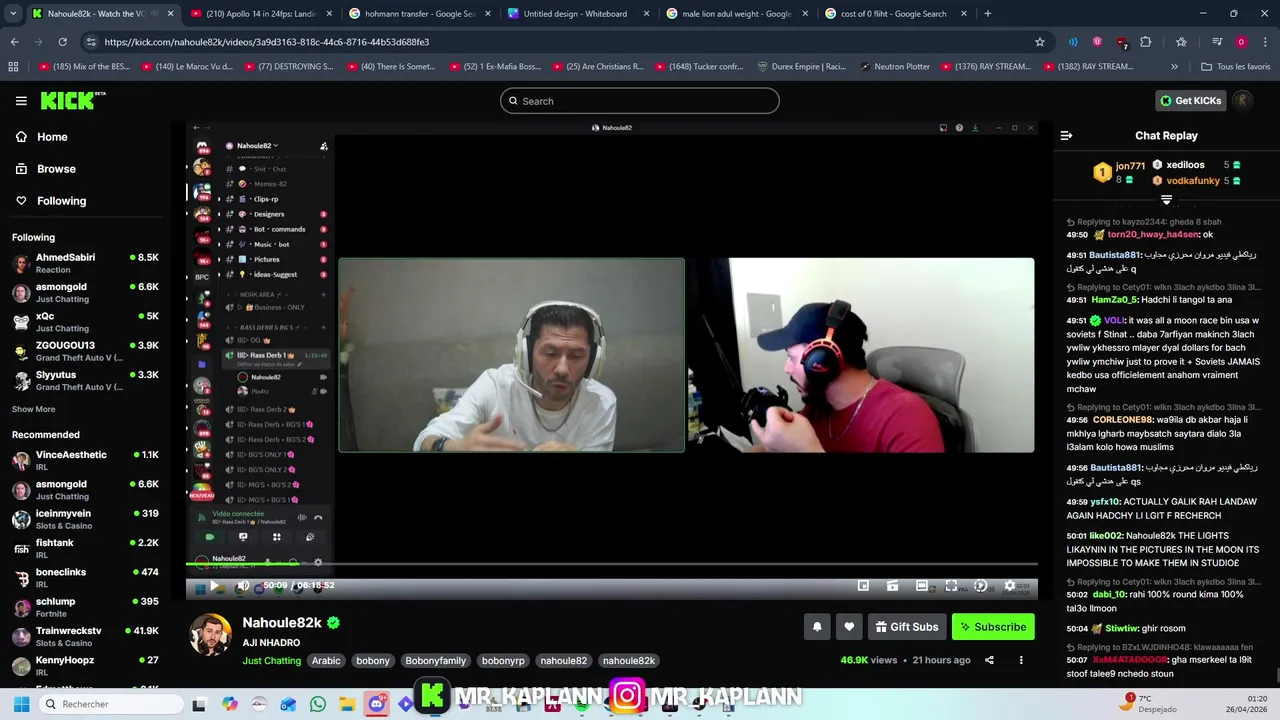This screenshot has width=1280, height=720.
Task: Play the video
Action: (x=213, y=586)
